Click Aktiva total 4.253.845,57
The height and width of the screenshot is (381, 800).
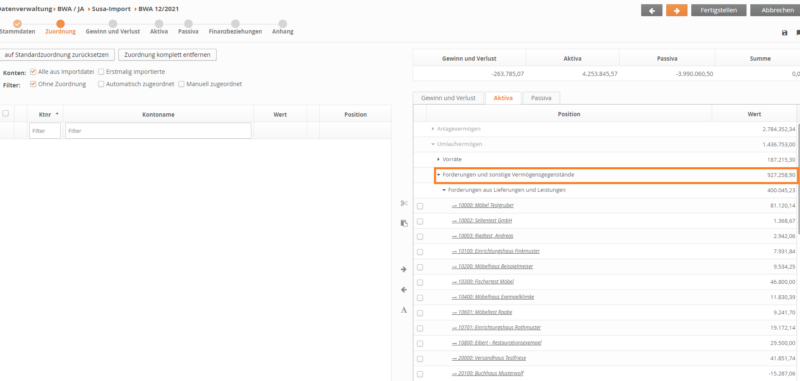click(599, 74)
